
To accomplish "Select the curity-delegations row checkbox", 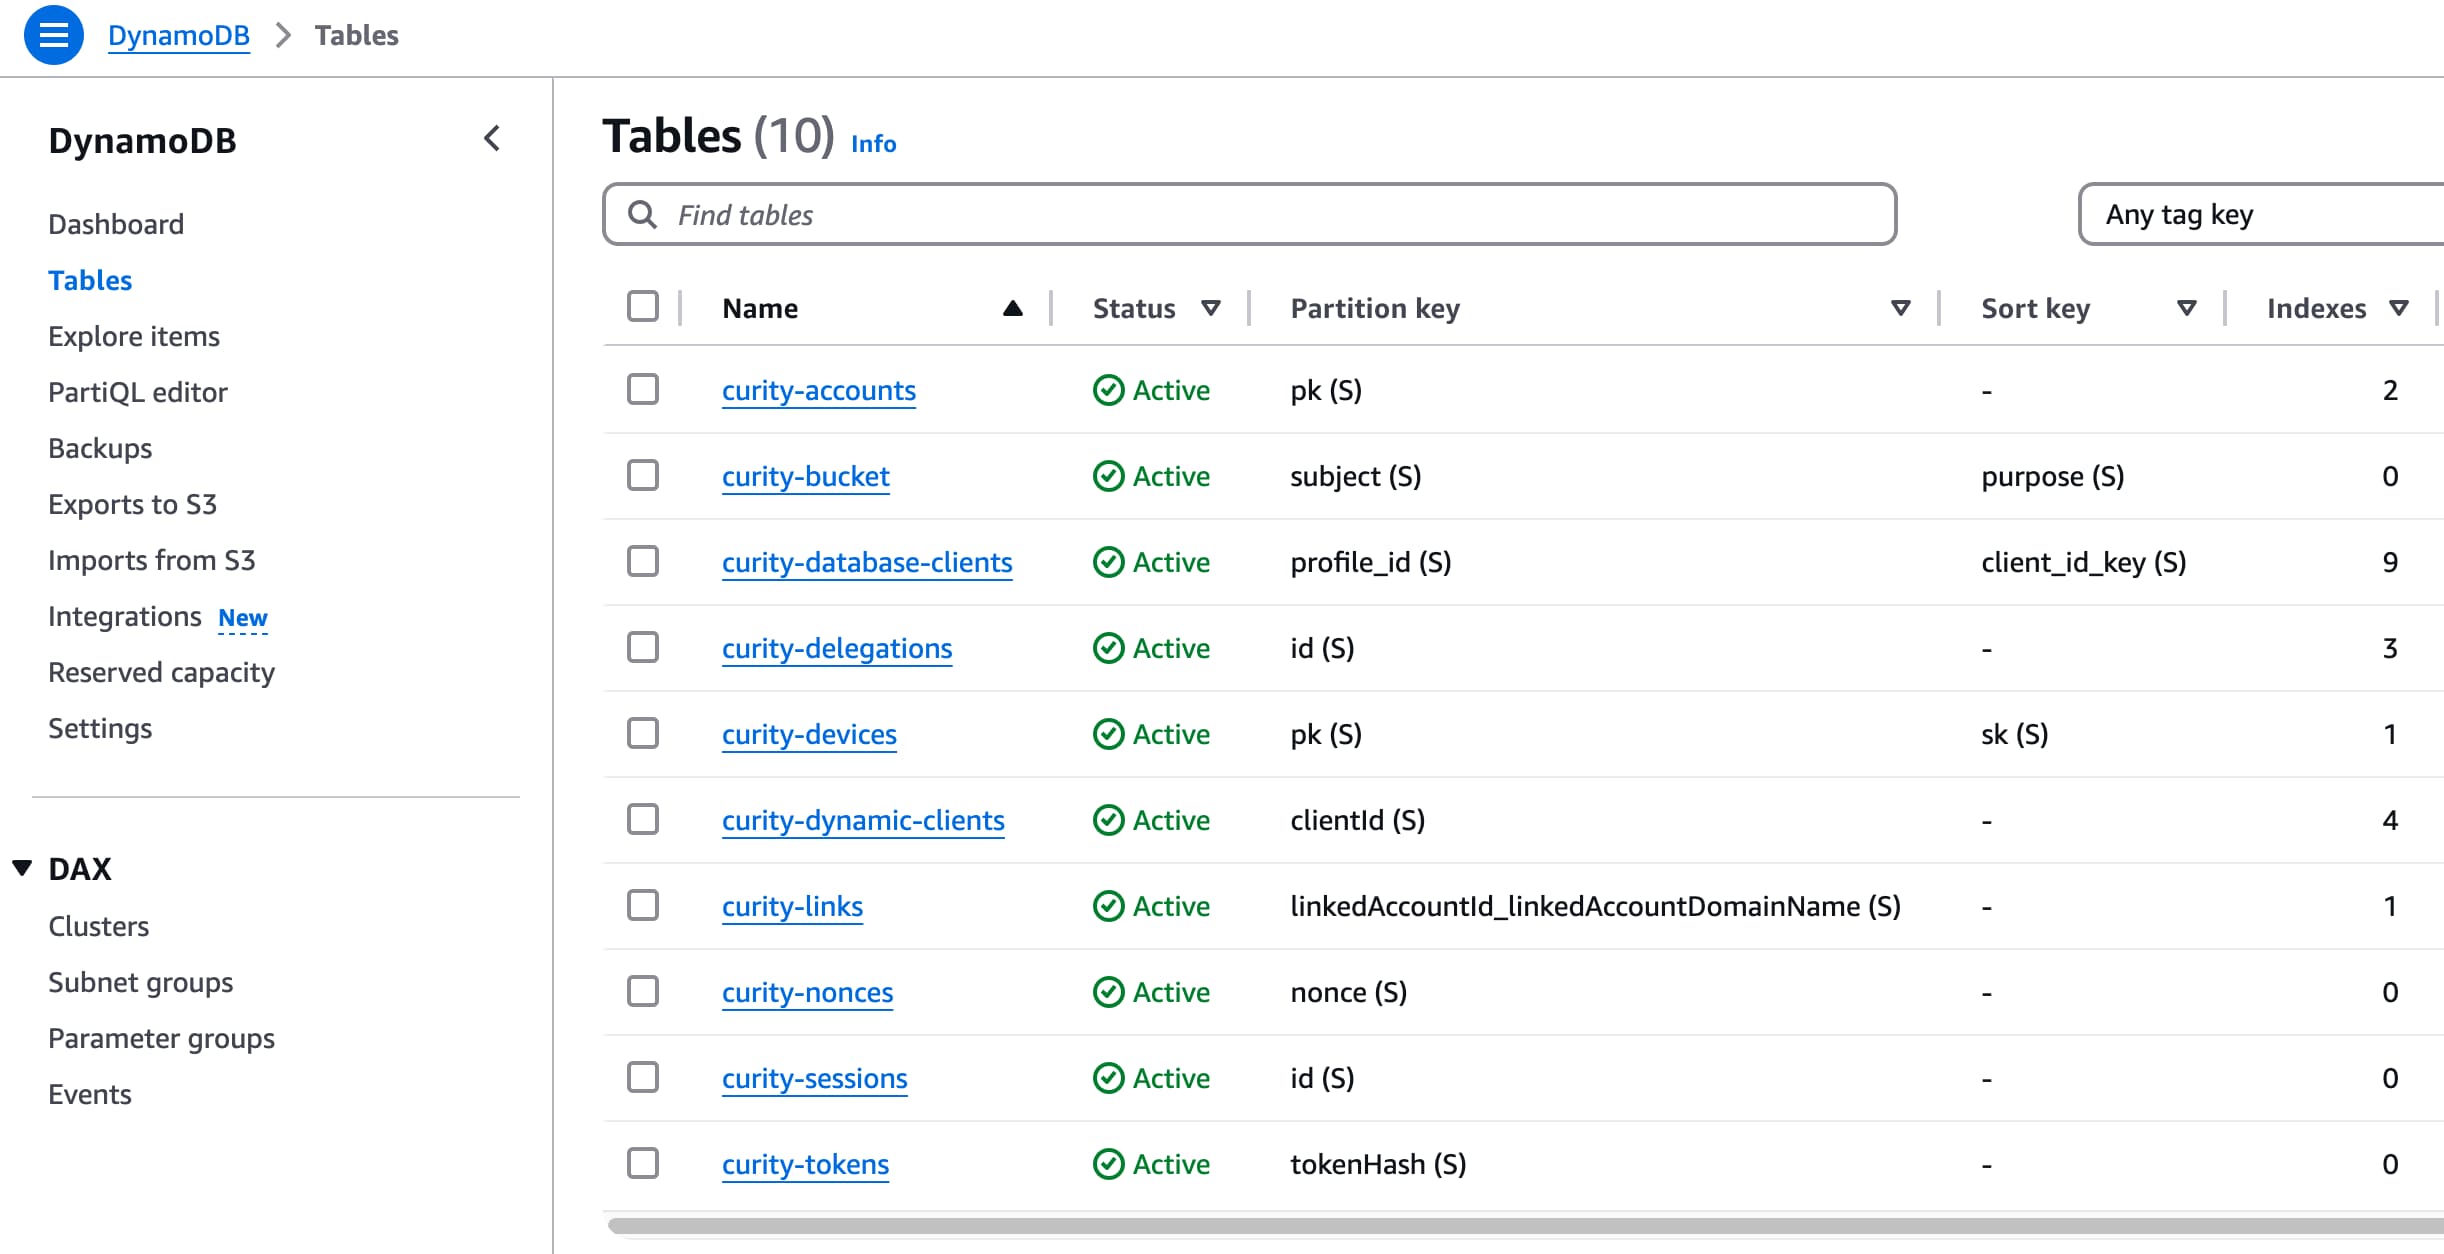I will pyautogui.click(x=643, y=647).
